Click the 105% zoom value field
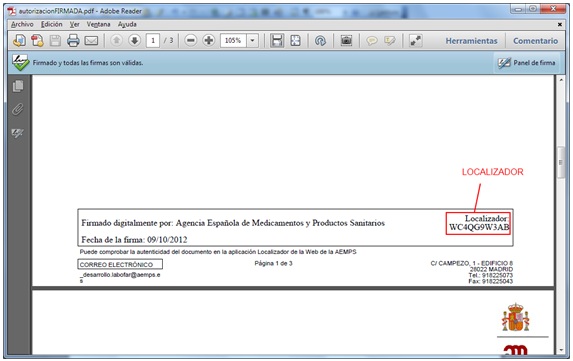The image size is (573, 361). tap(233, 40)
